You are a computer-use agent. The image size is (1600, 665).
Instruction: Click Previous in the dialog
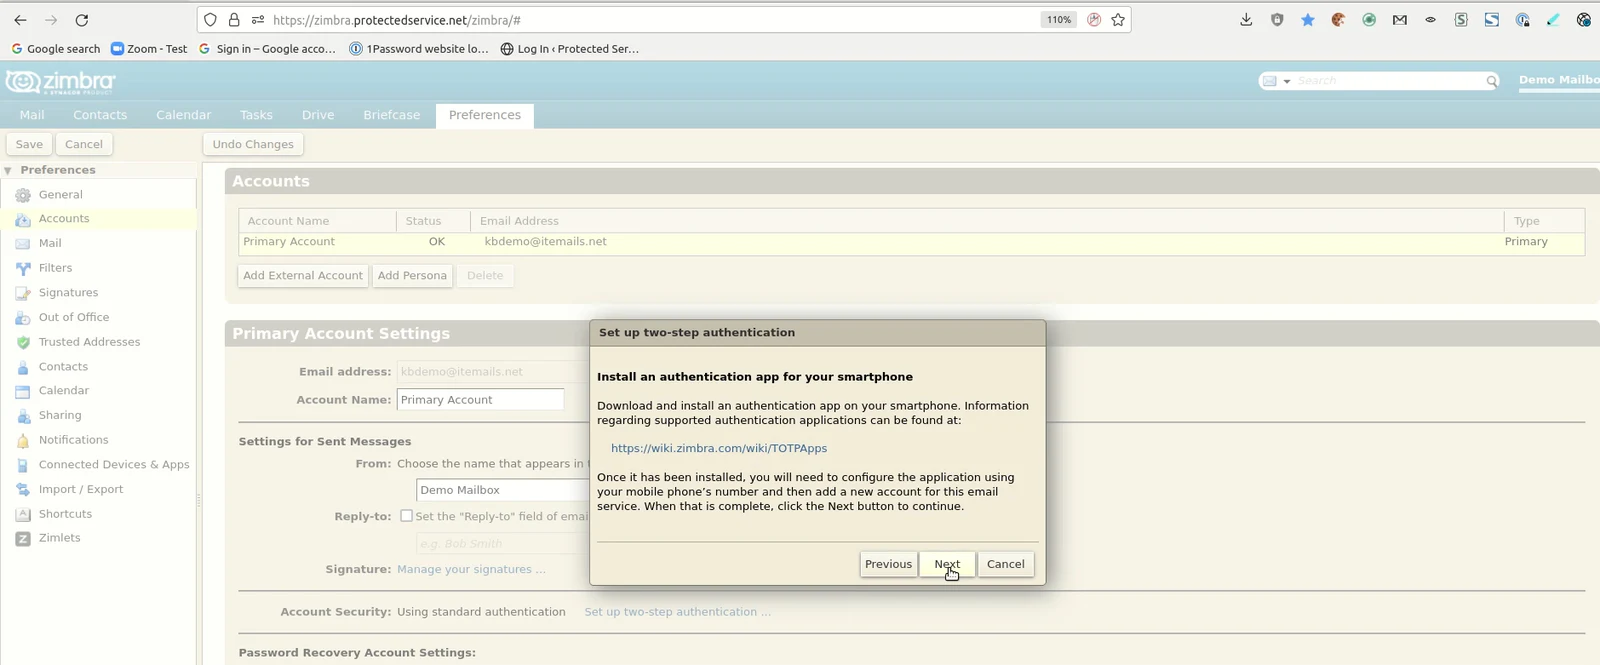click(x=888, y=564)
